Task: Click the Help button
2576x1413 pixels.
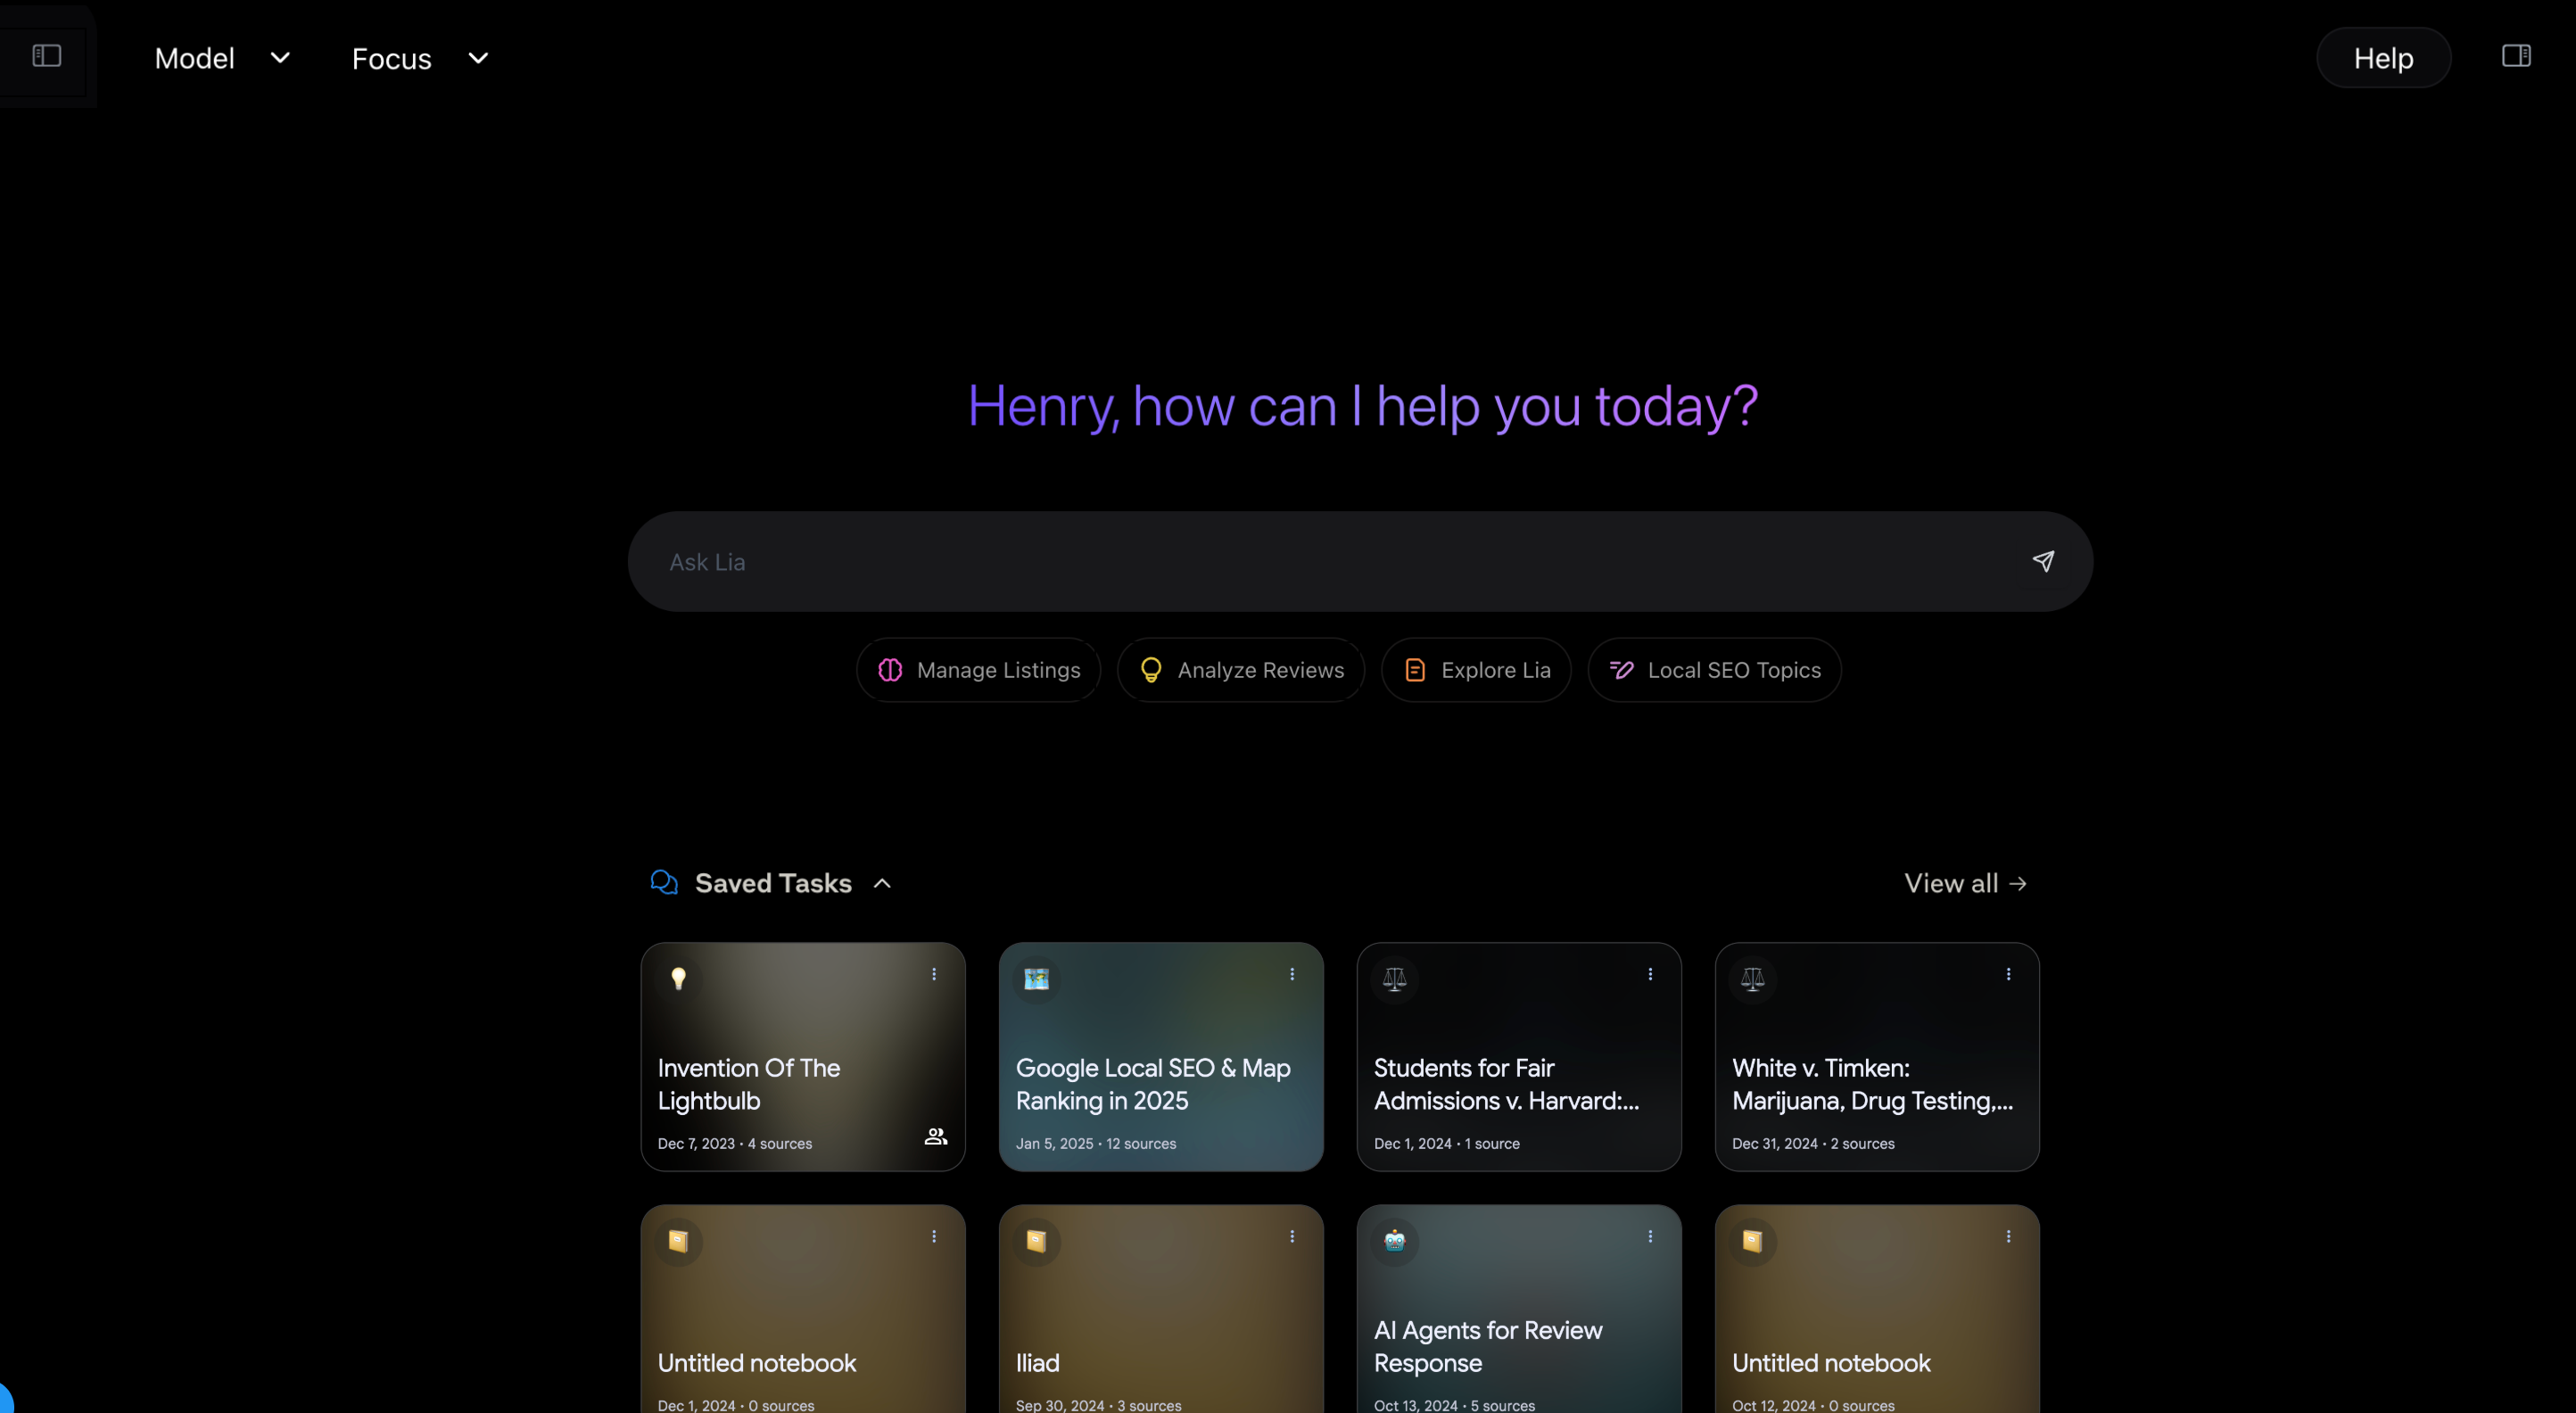Action: coord(2383,58)
